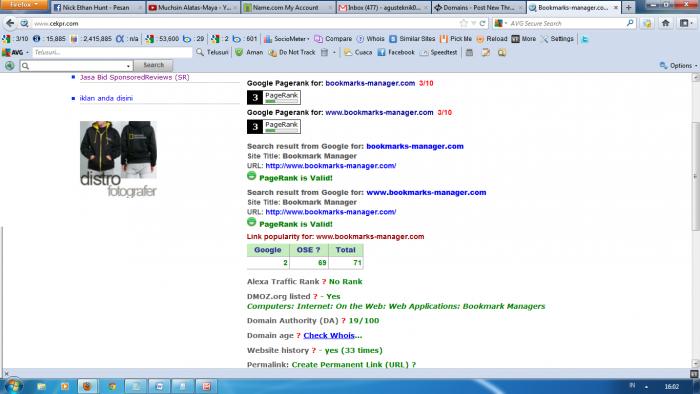Viewport: 700px width, 394px height.
Task: Click the AVG Secure Search magnifier icon
Action: [629, 23]
